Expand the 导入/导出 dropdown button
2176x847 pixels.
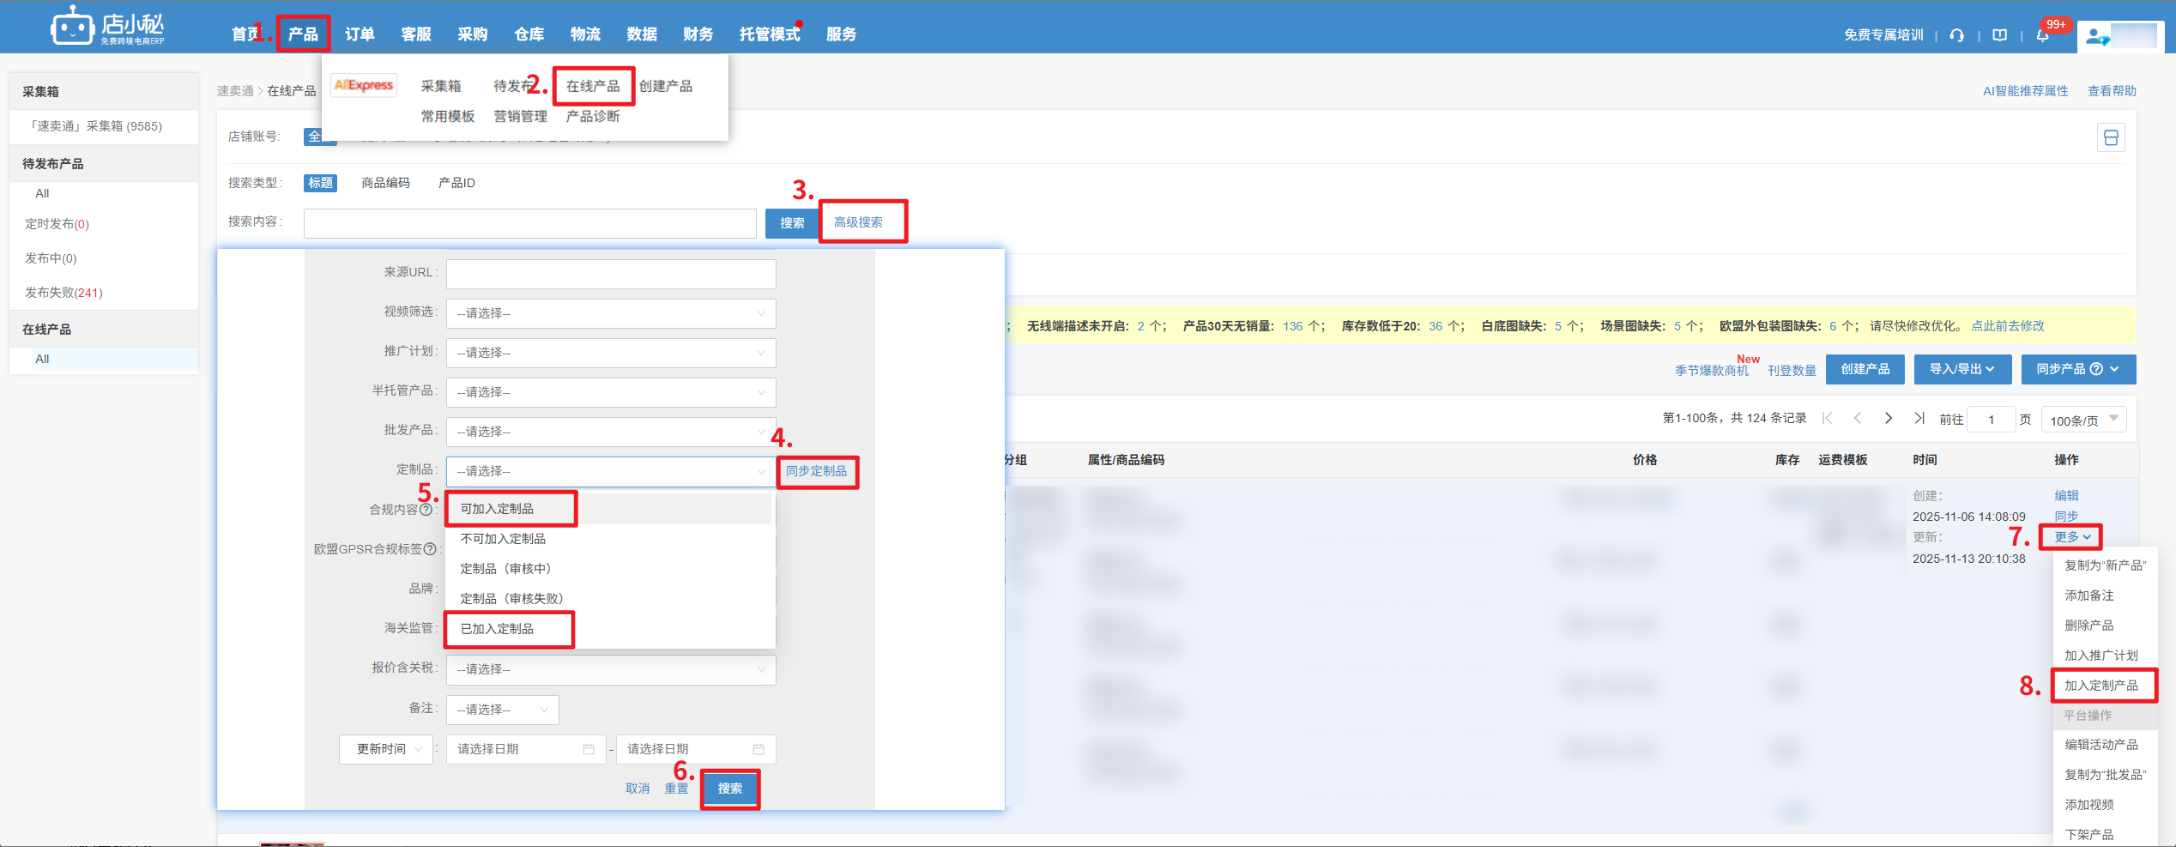[1961, 369]
